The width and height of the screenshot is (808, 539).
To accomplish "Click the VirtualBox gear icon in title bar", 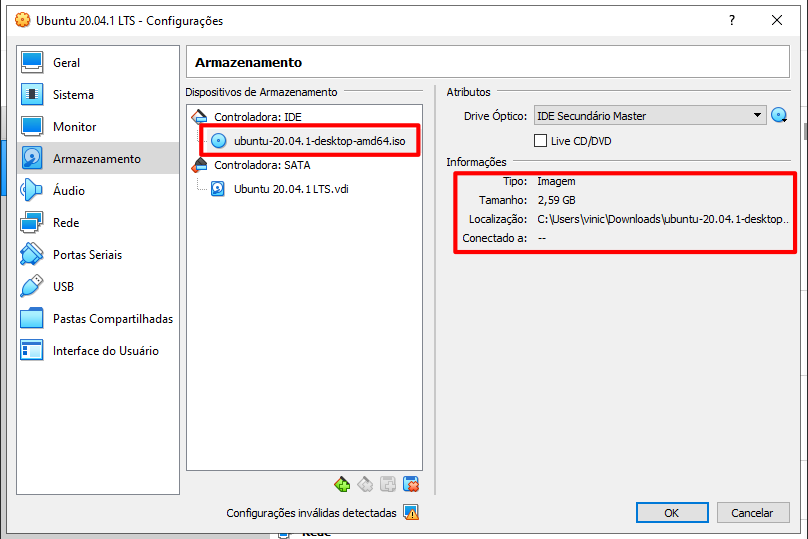I will (23, 20).
